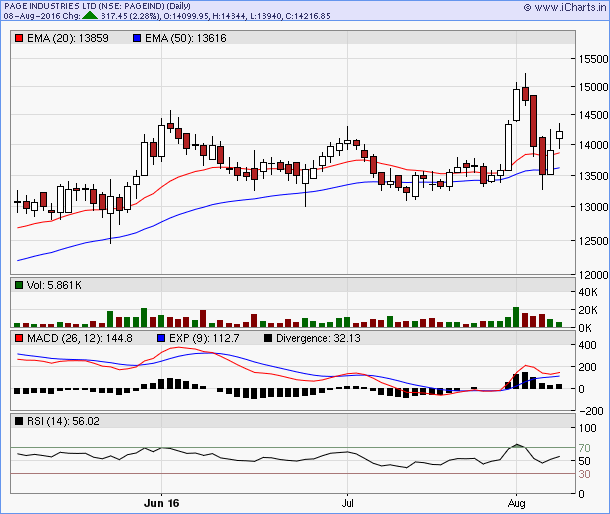The width and height of the screenshot is (610, 514).
Task: Click the -200 MACD axis label
Action: tap(591, 411)
